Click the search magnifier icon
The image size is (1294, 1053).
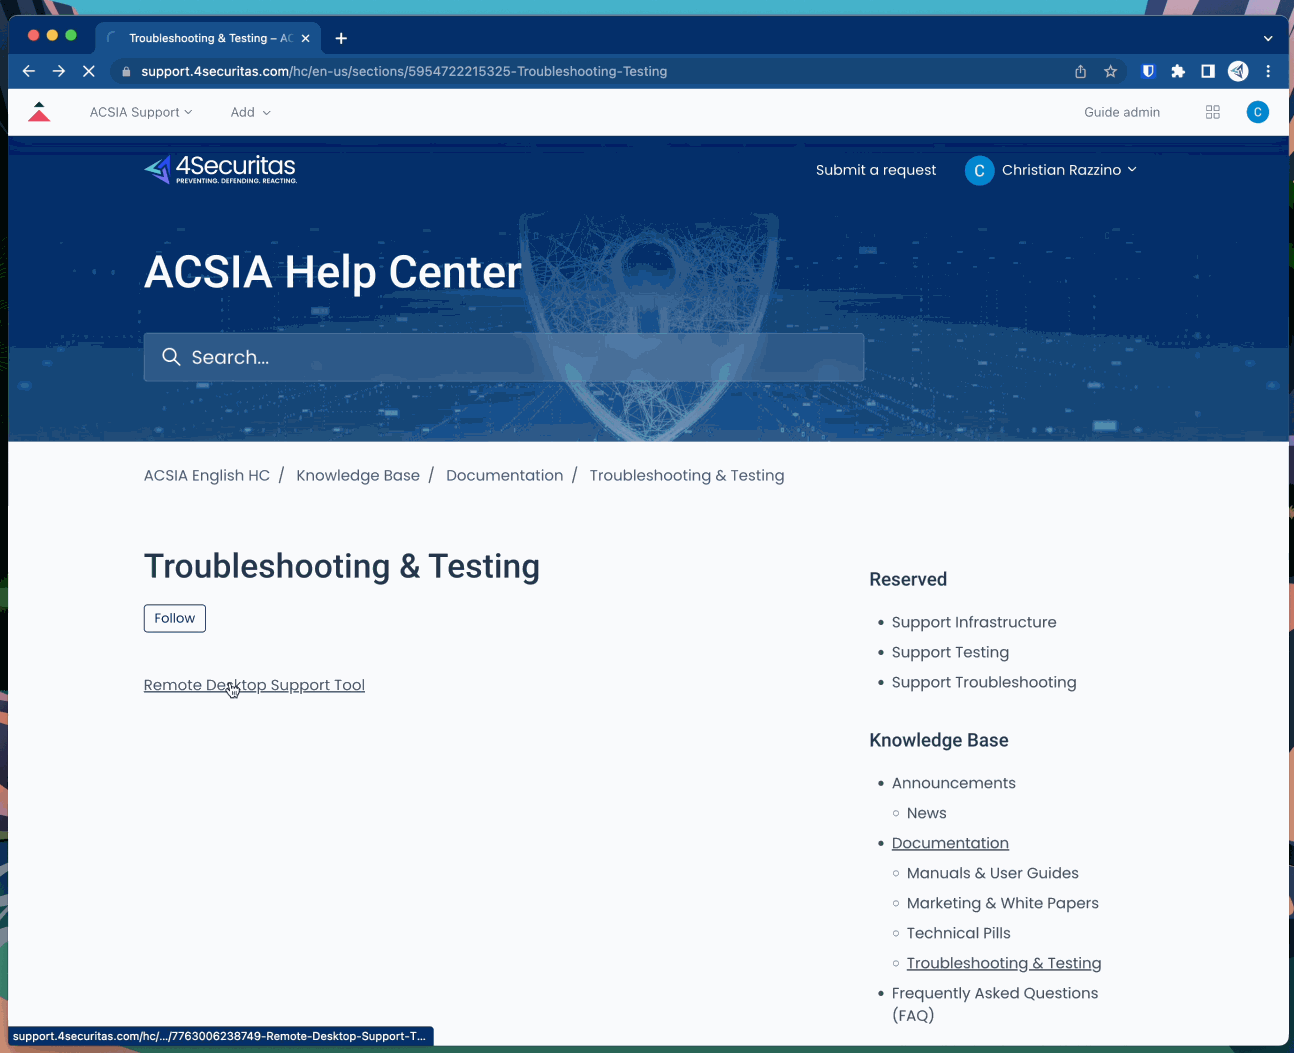click(171, 357)
